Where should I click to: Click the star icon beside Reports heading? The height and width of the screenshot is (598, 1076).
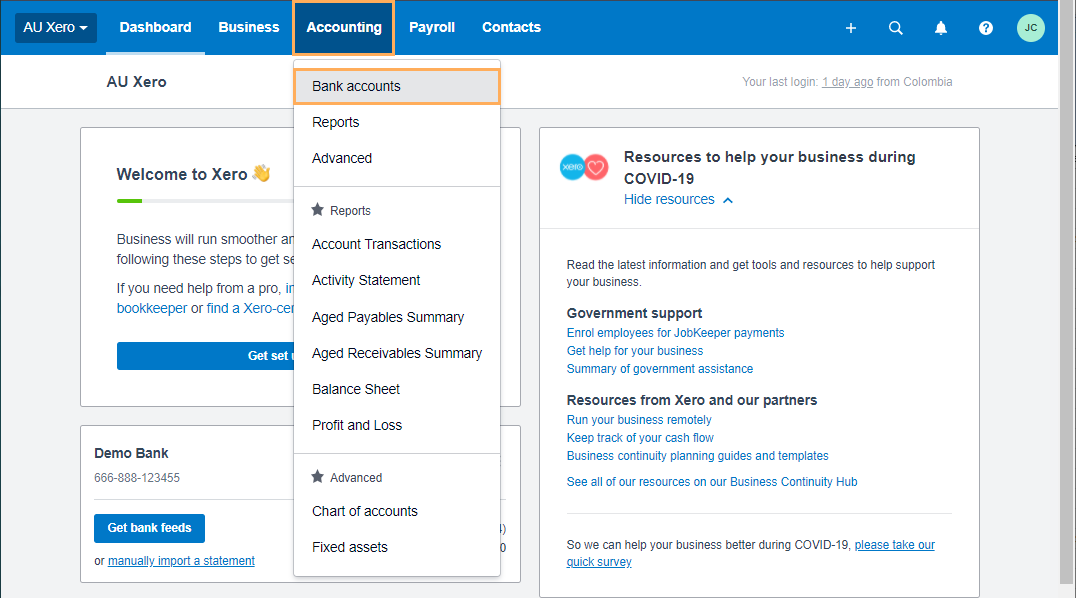point(318,210)
